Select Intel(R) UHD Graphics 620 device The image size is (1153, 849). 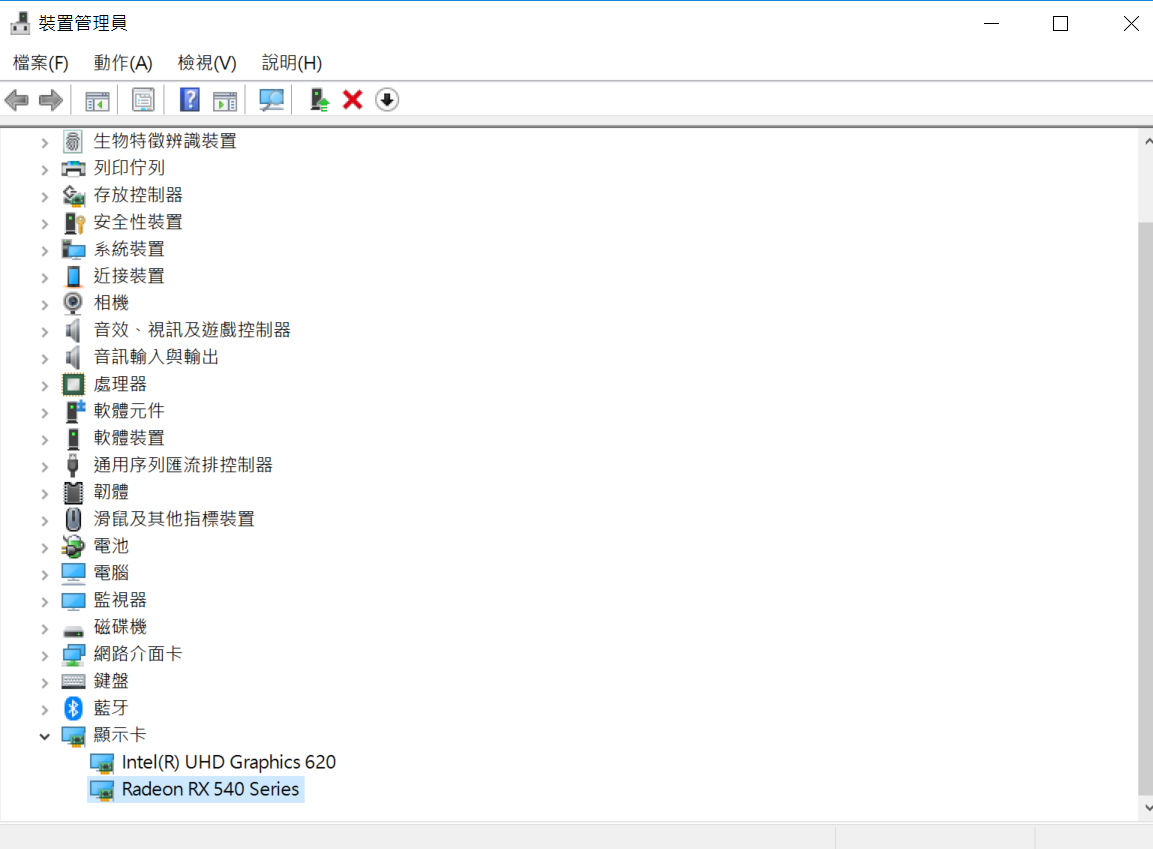point(229,762)
